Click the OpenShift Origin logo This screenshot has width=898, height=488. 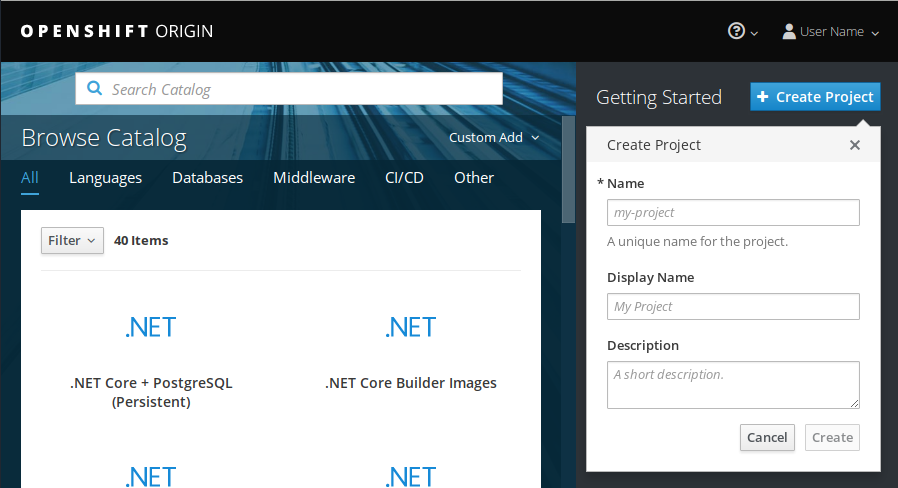[117, 31]
